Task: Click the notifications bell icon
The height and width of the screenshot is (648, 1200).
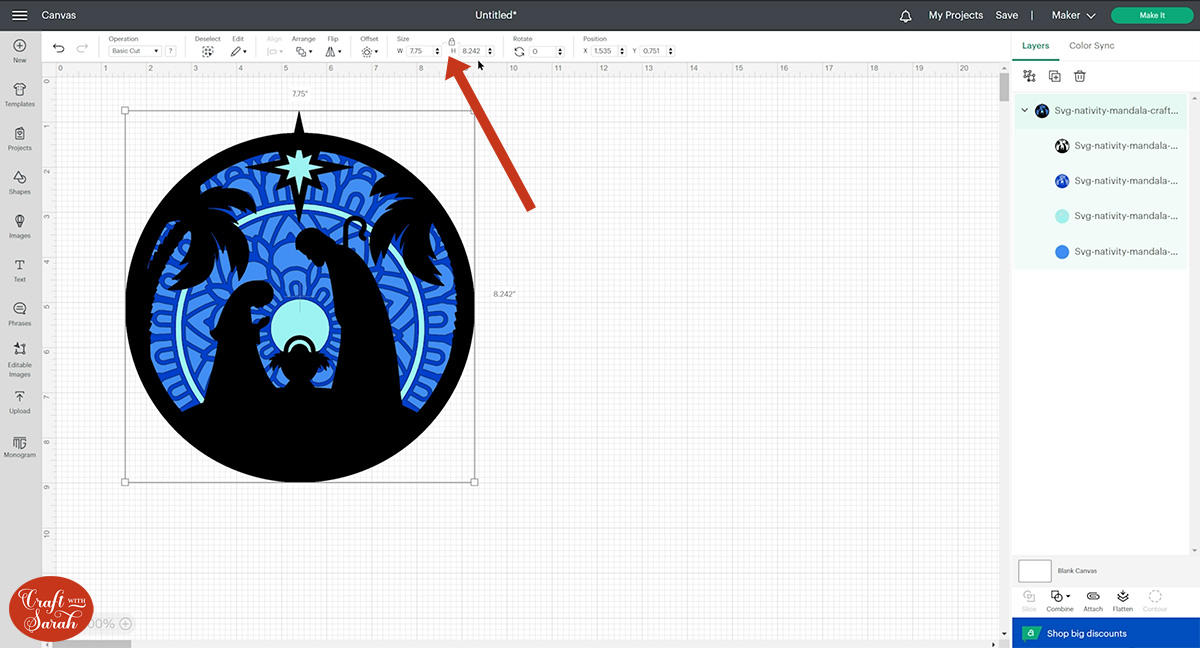Action: click(906, 15)
